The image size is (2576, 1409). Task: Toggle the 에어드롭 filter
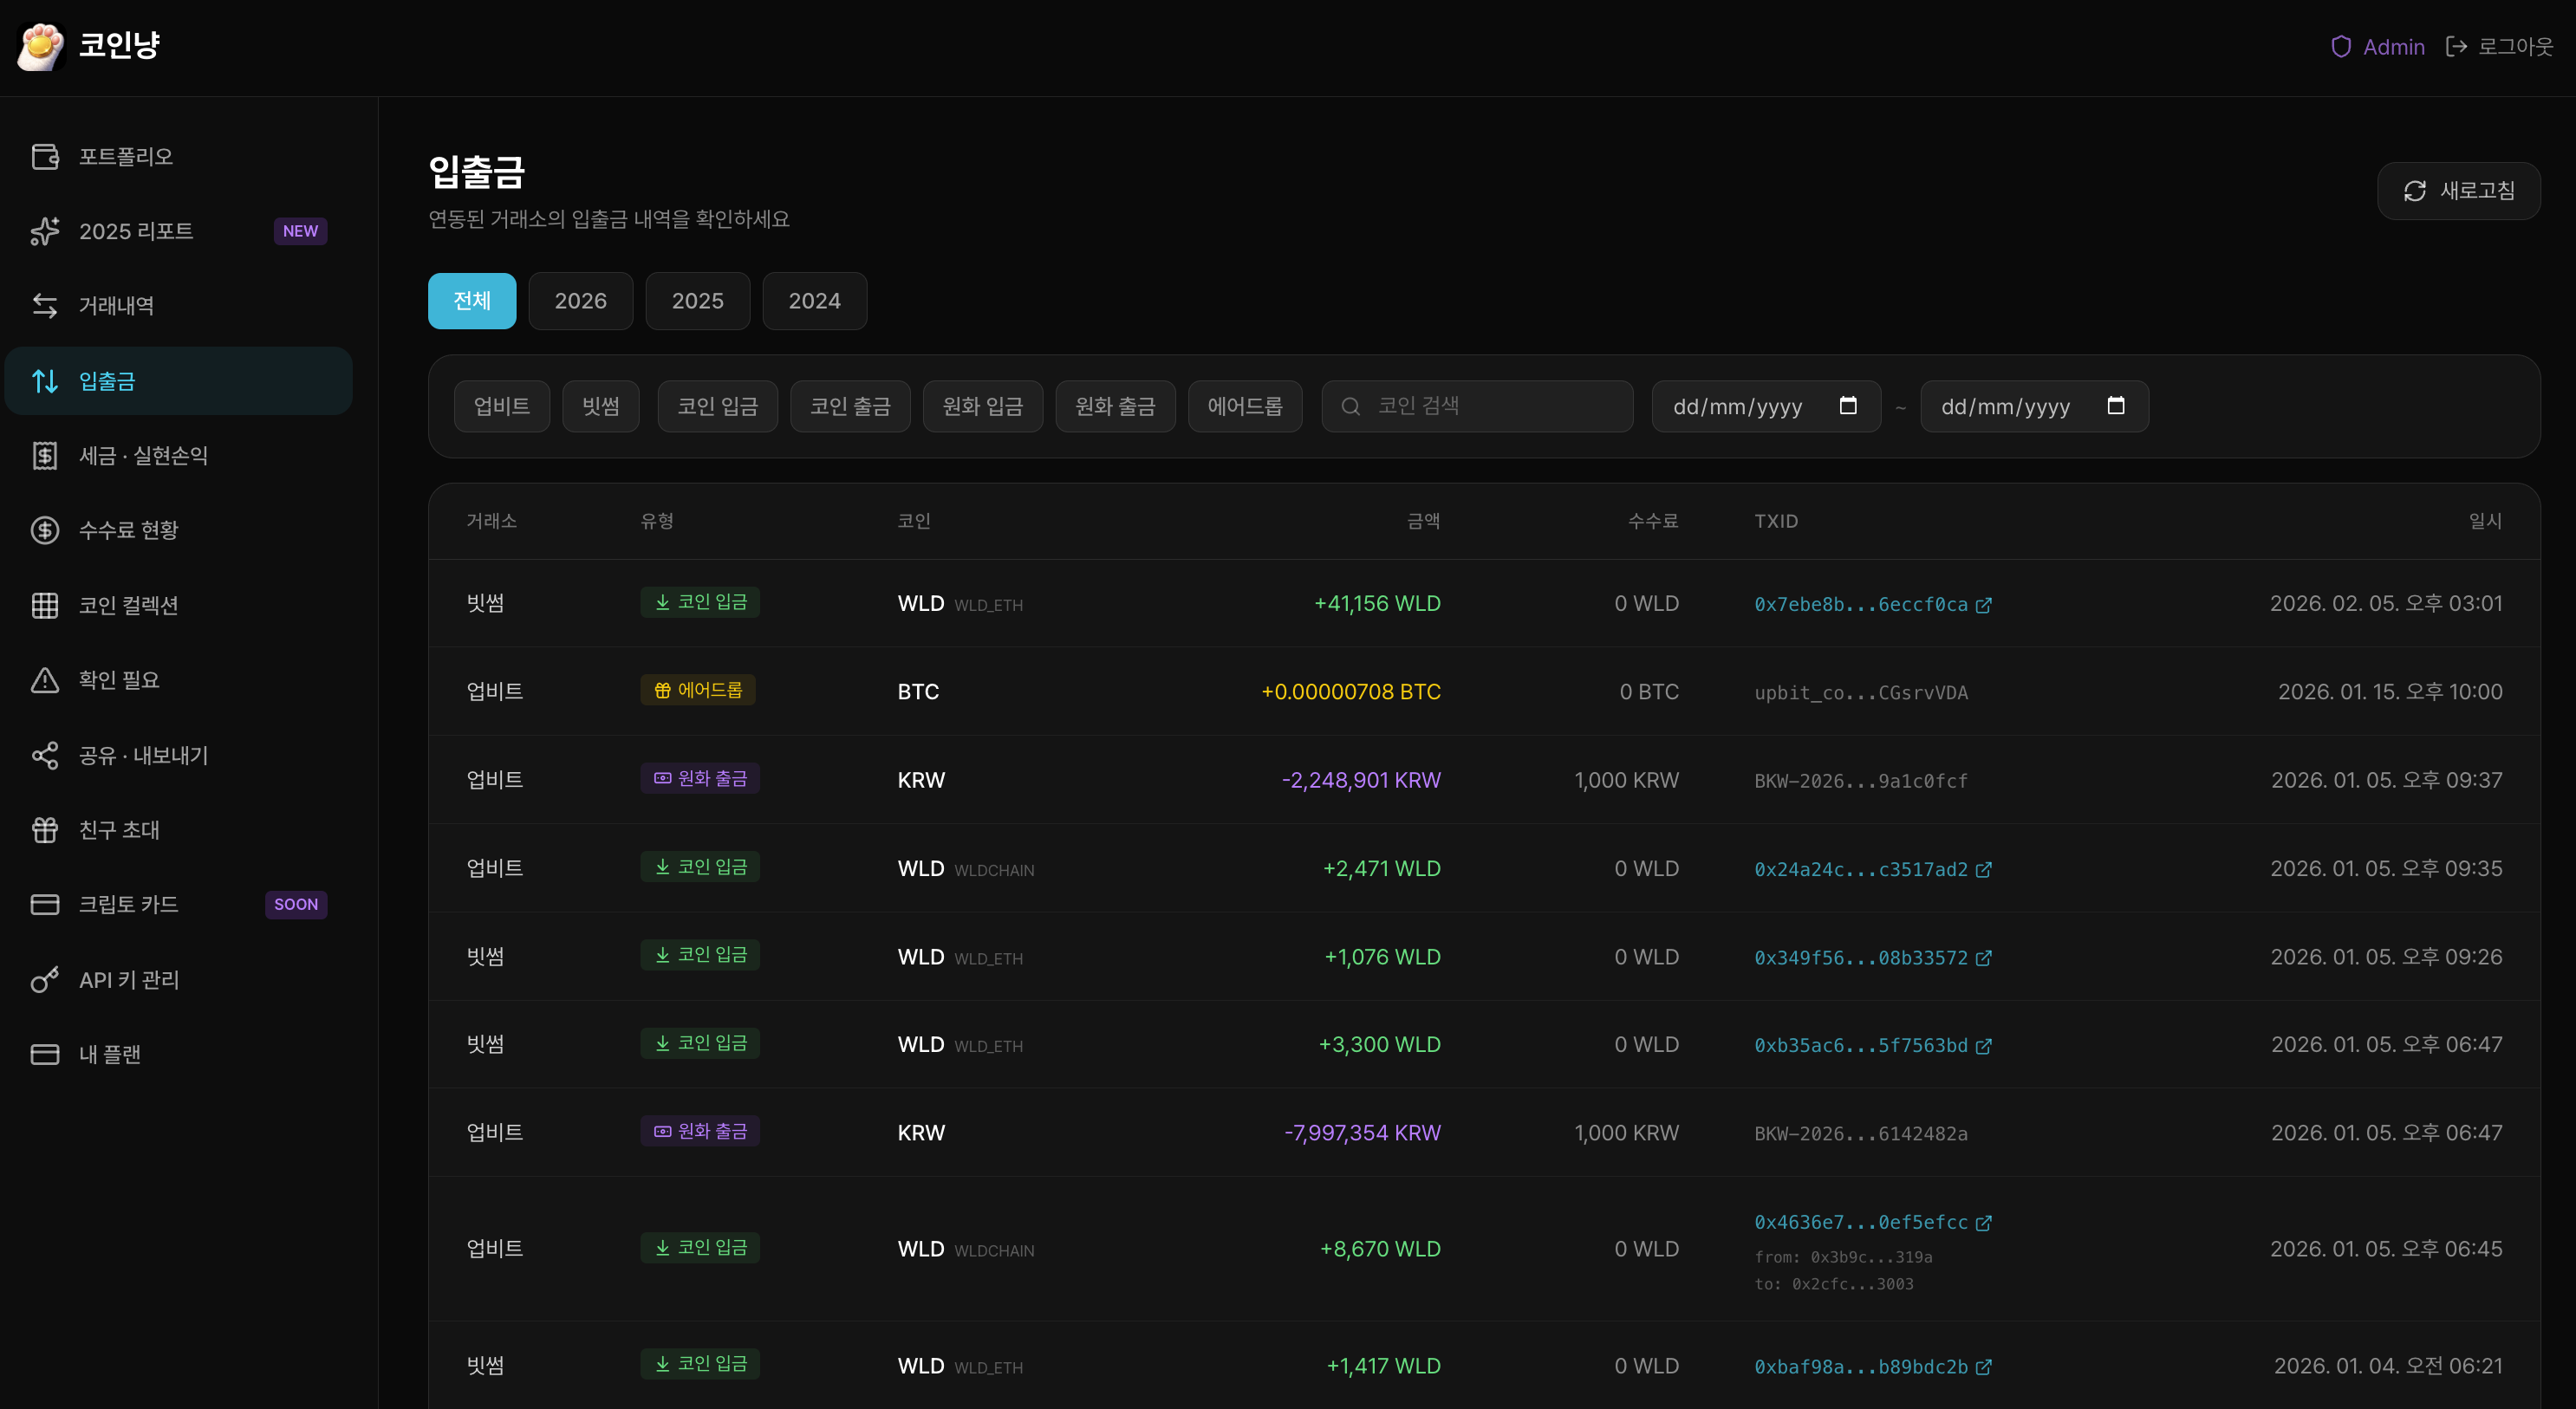(x=1244, y=406)
